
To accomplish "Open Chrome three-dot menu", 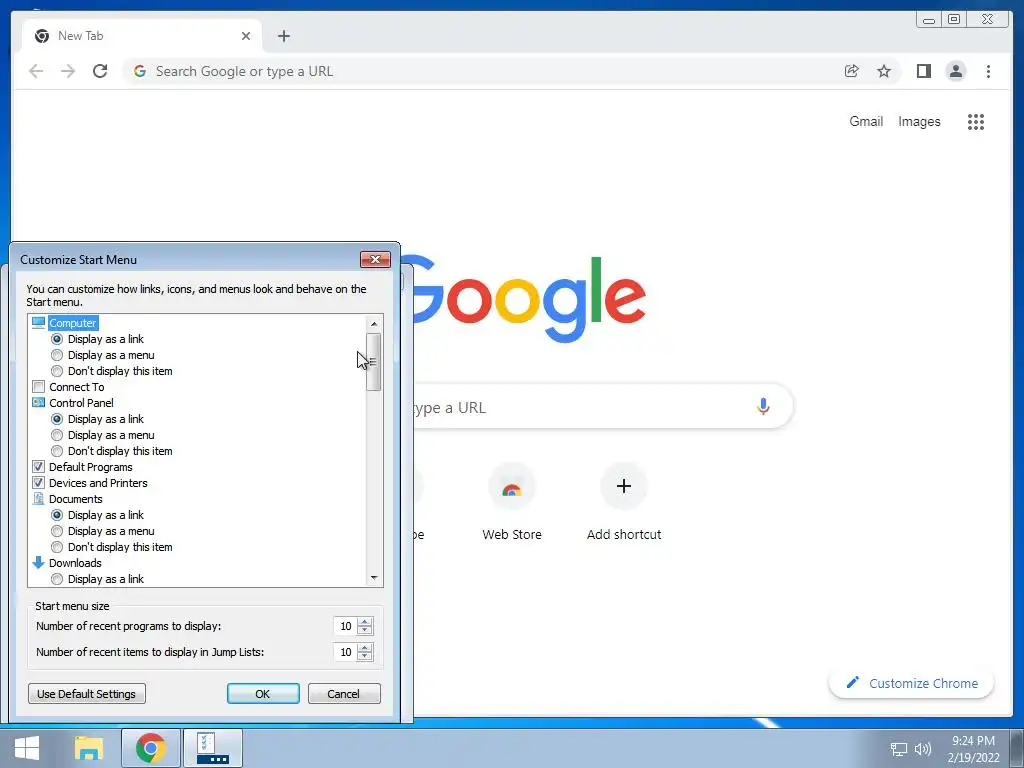I will [988, 71].
